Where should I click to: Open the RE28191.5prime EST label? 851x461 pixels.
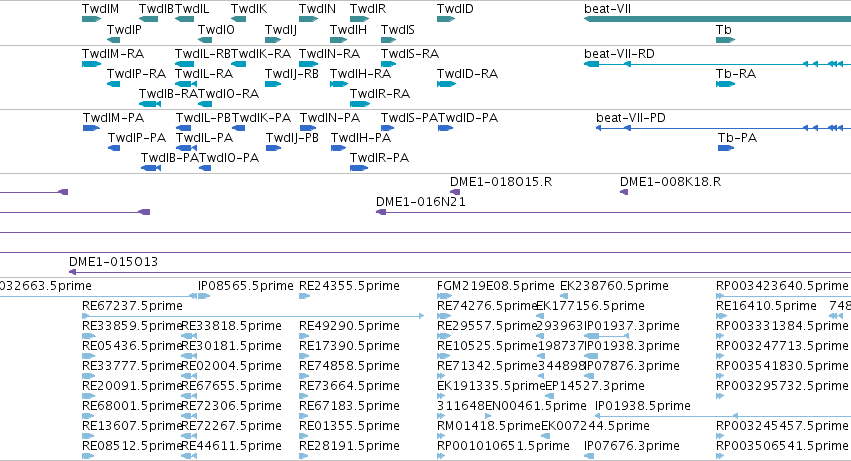tap(349, 447)
